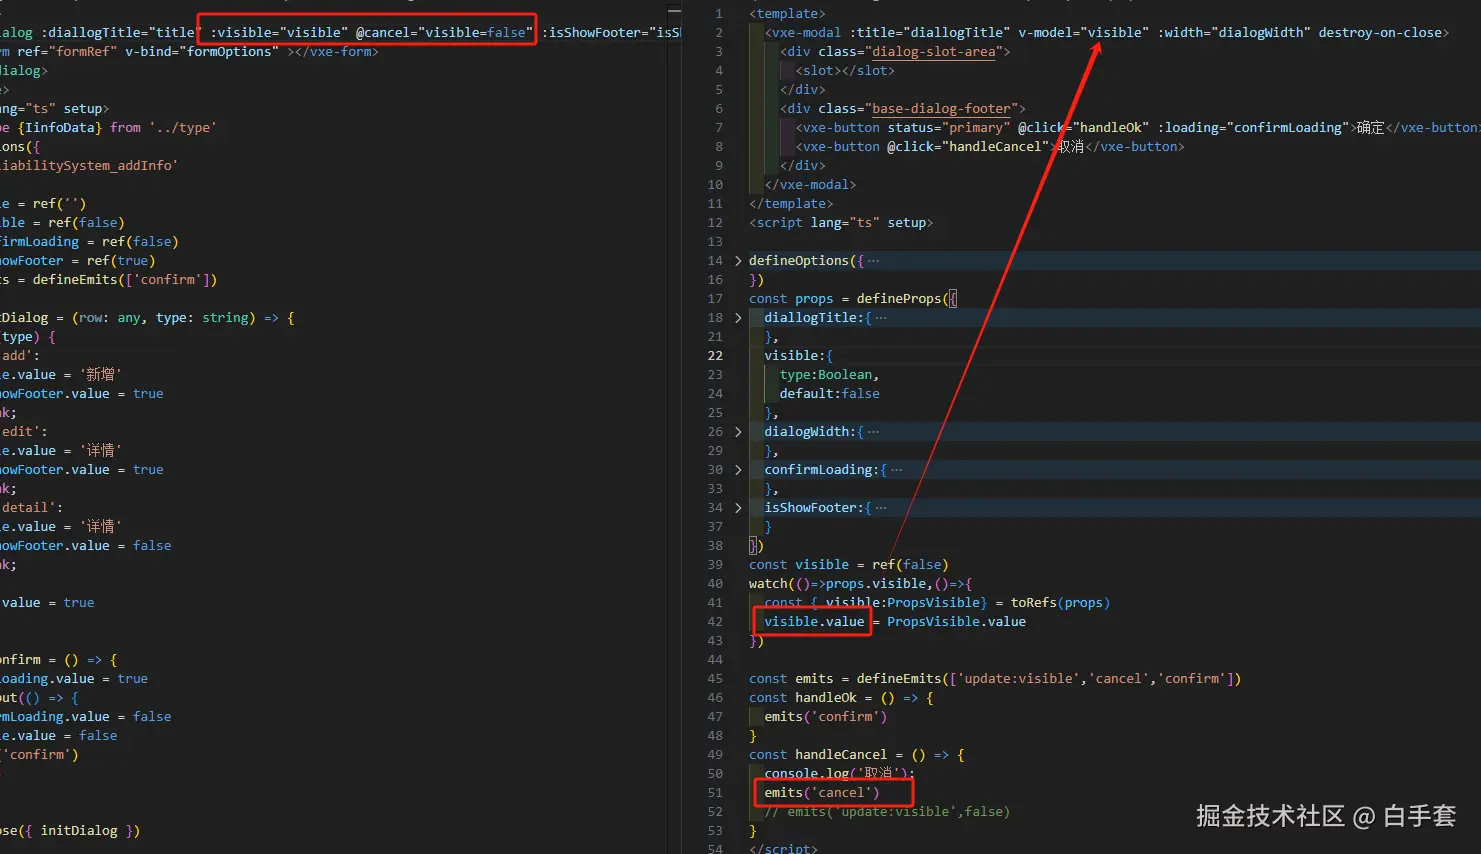This screenshot has height=854, width=1481.
Task: Click gutter line number 13
Action: tap(715, 242)
